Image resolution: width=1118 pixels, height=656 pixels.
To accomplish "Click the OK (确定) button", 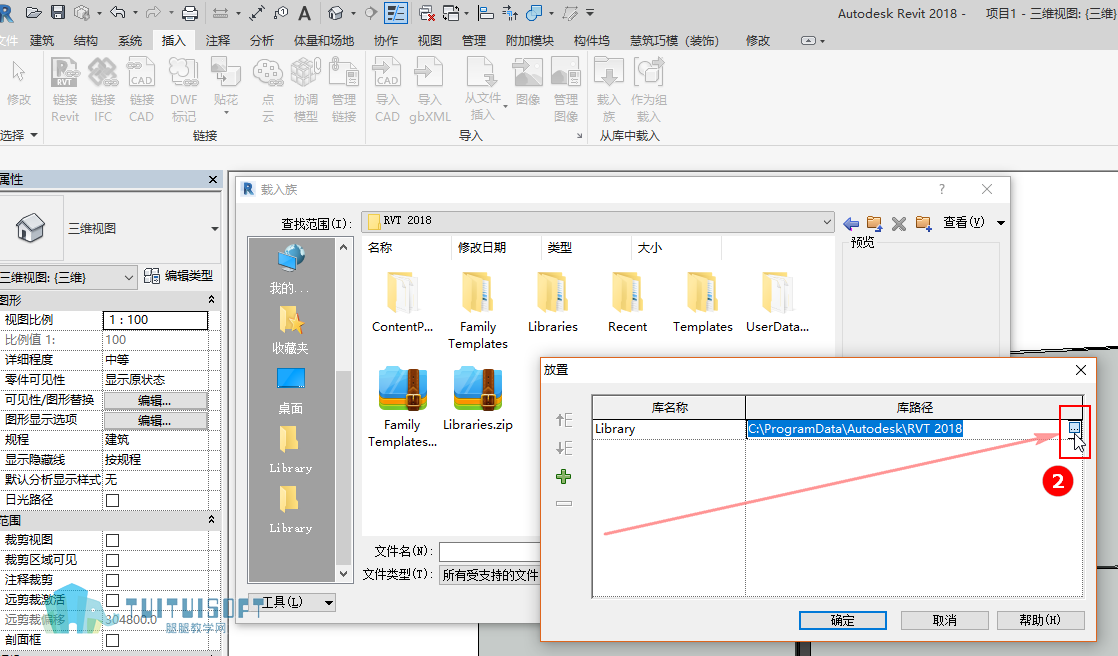I will pyautogui.click(x=842, y=620).
